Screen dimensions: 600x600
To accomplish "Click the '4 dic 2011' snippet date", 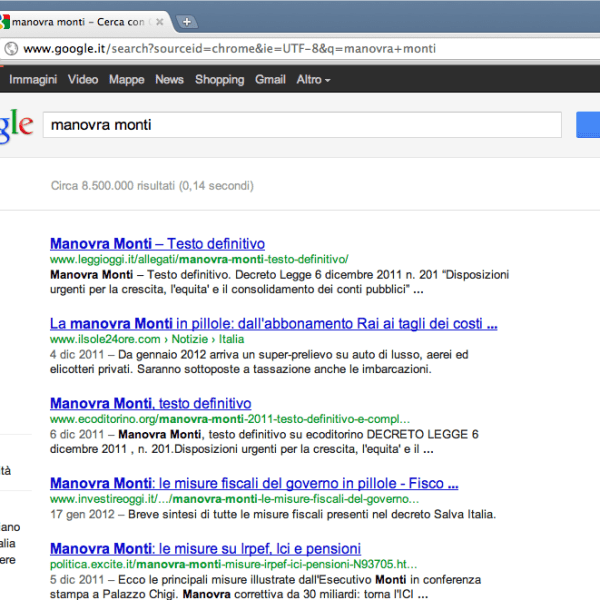I will pos(77,355).
